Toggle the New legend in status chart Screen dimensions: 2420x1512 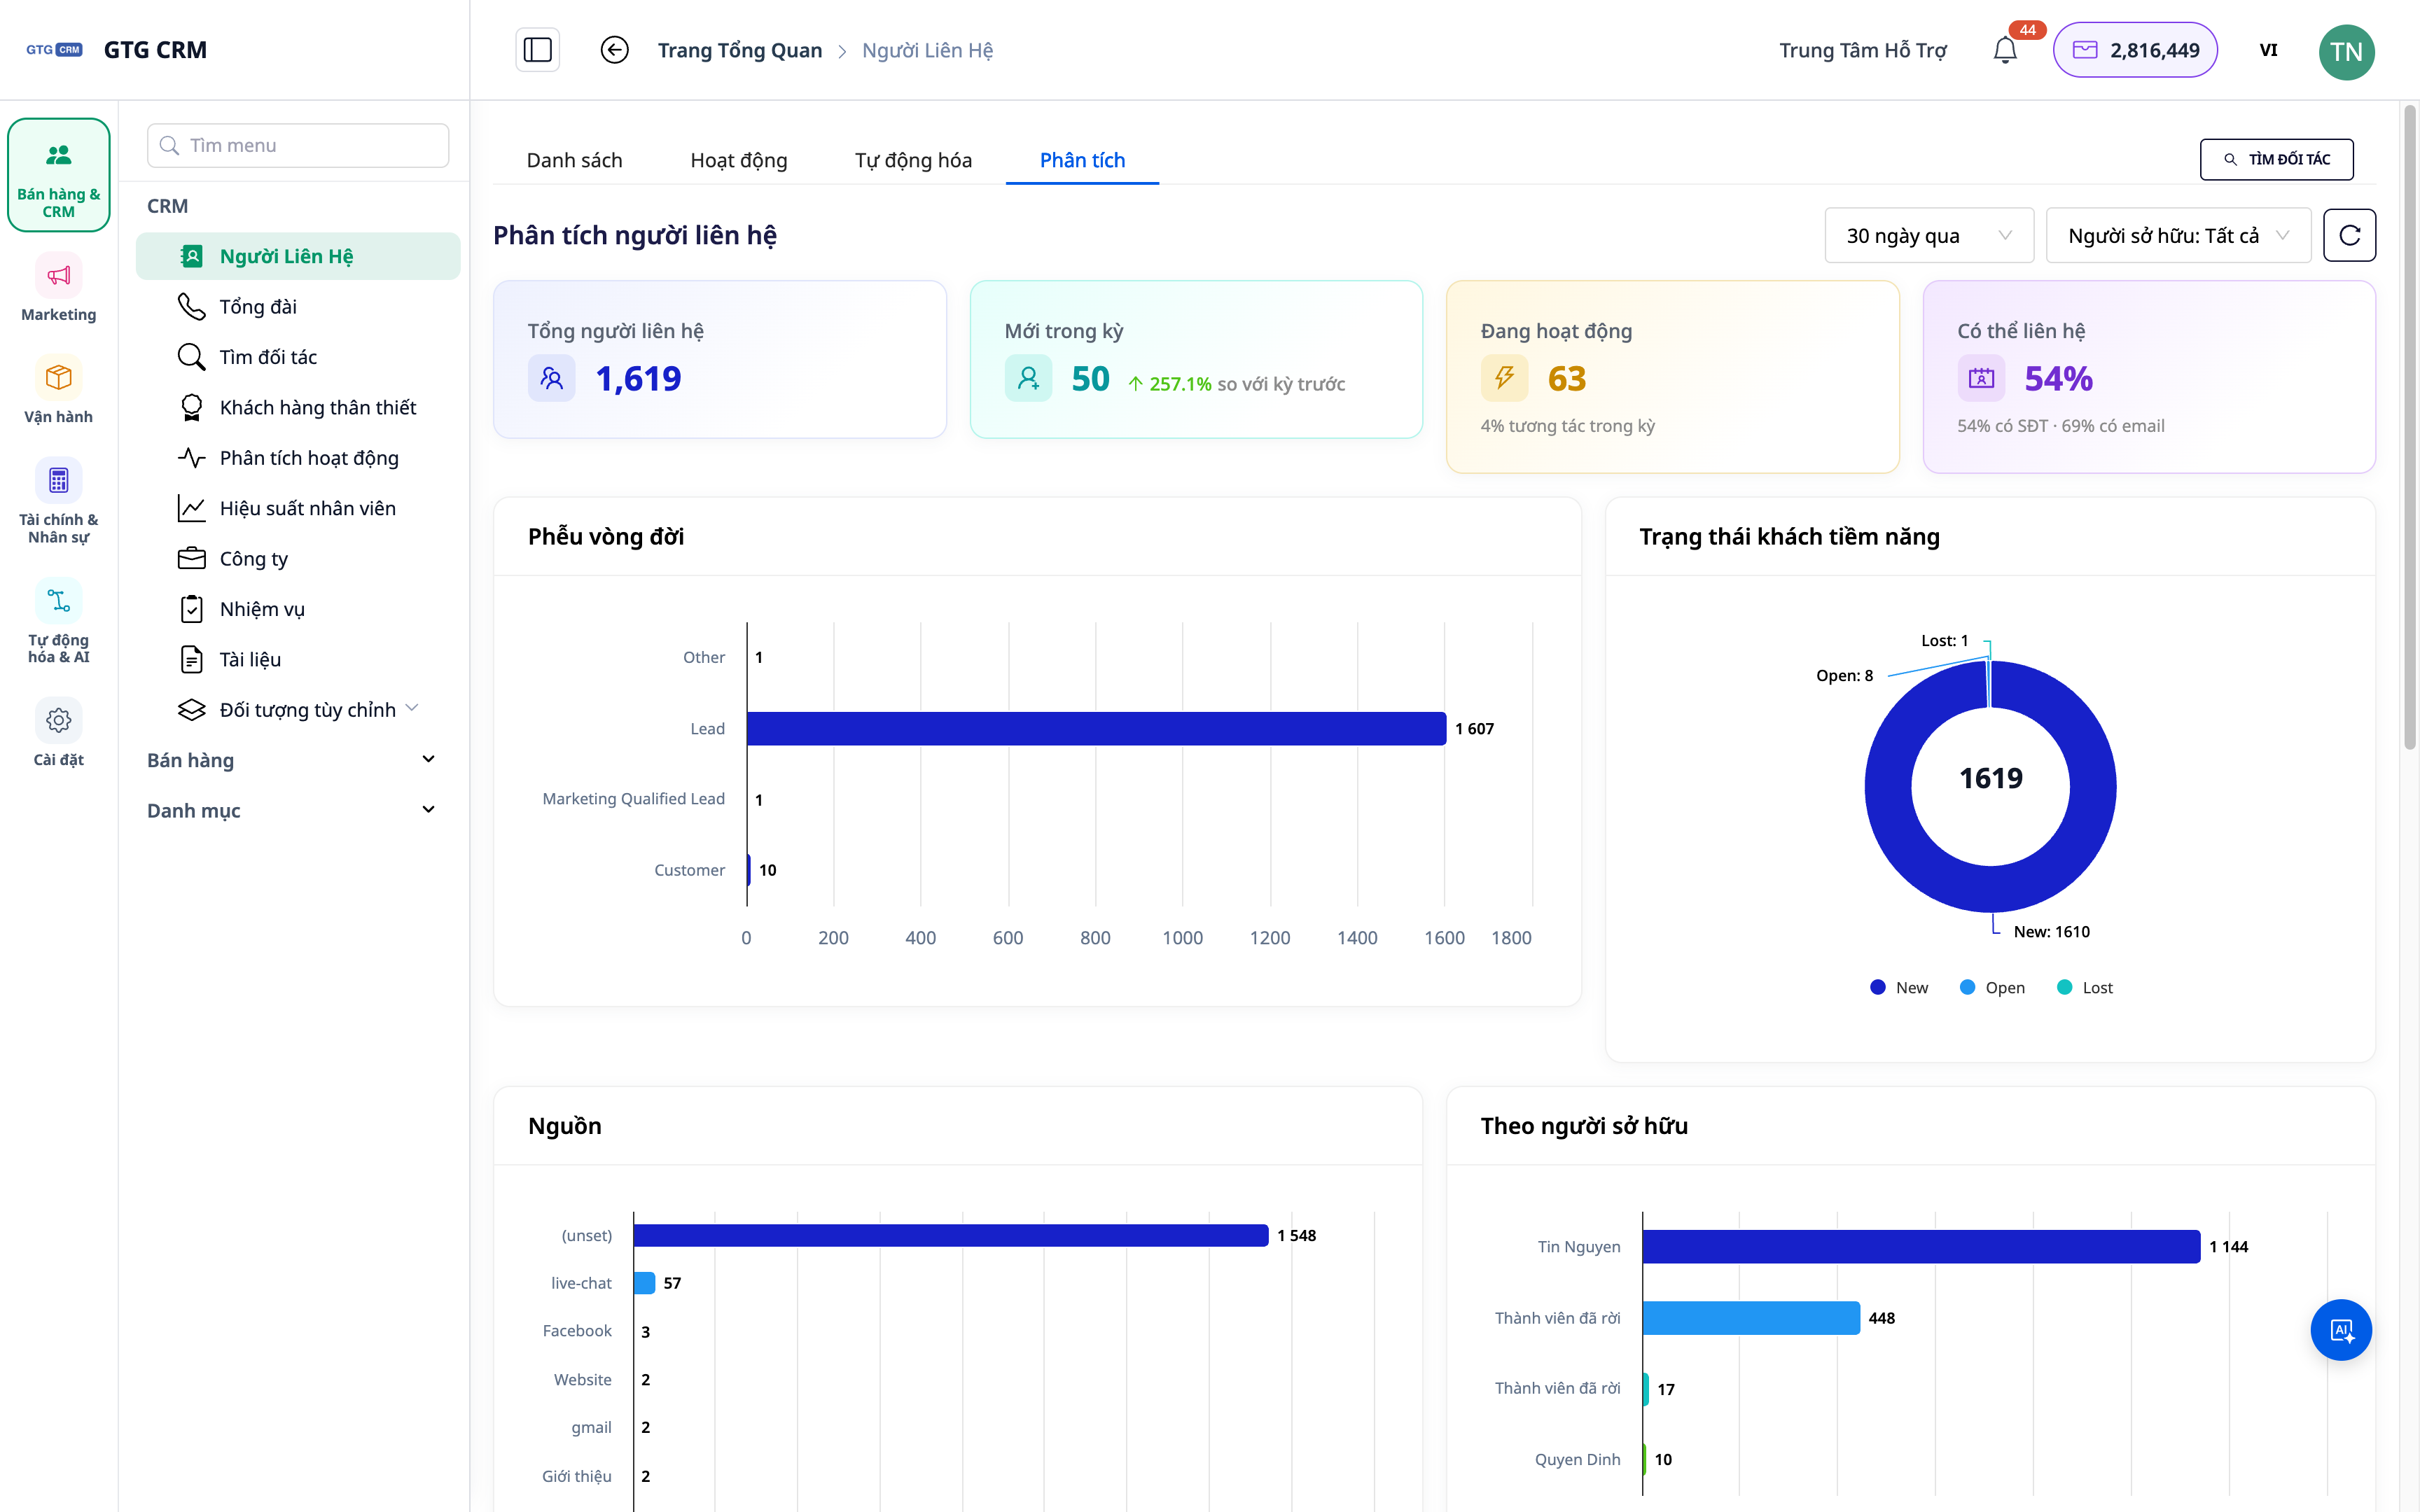pyautogui.click(x=1899, y=988)
